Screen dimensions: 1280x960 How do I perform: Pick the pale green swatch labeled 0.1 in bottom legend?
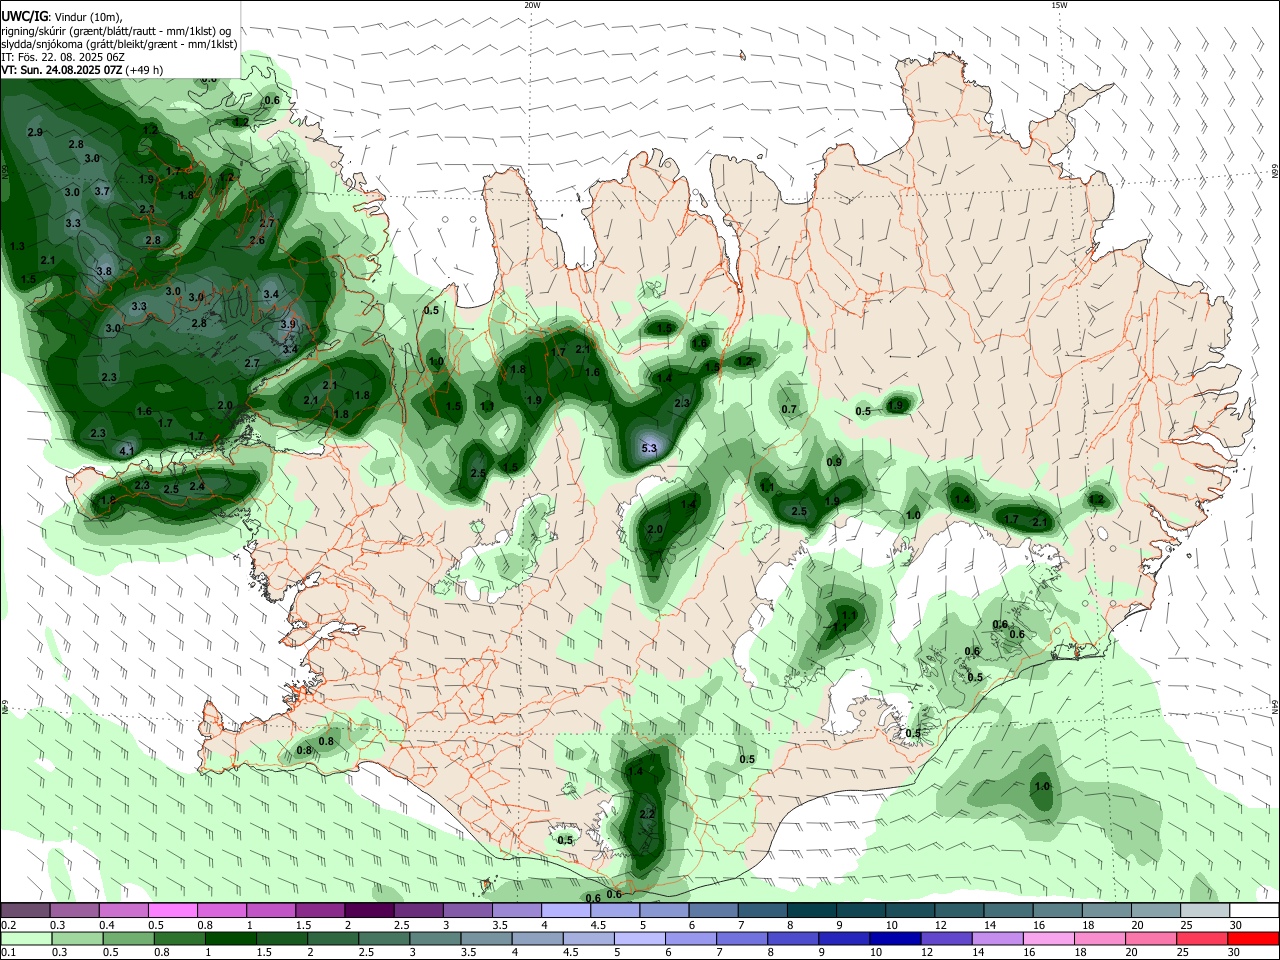point(25,938)
